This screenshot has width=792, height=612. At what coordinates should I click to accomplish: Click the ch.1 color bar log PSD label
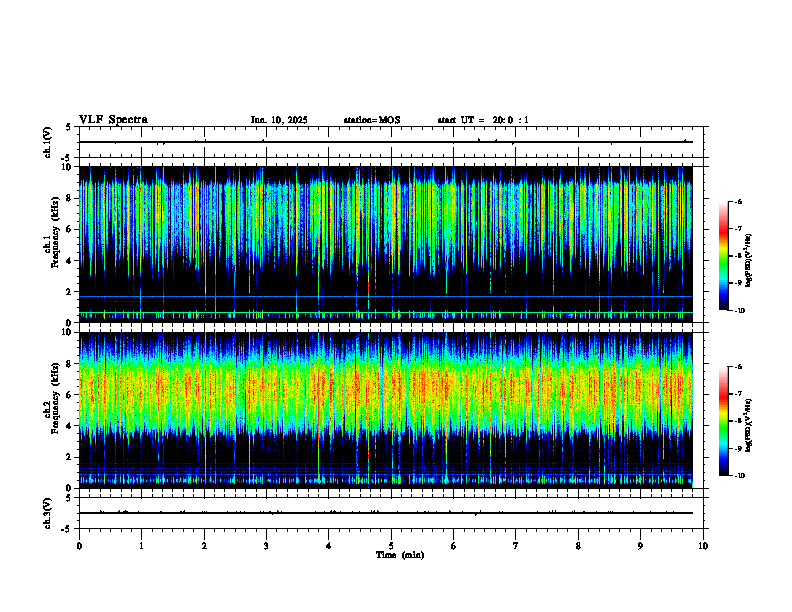click(x=748, y=260)
